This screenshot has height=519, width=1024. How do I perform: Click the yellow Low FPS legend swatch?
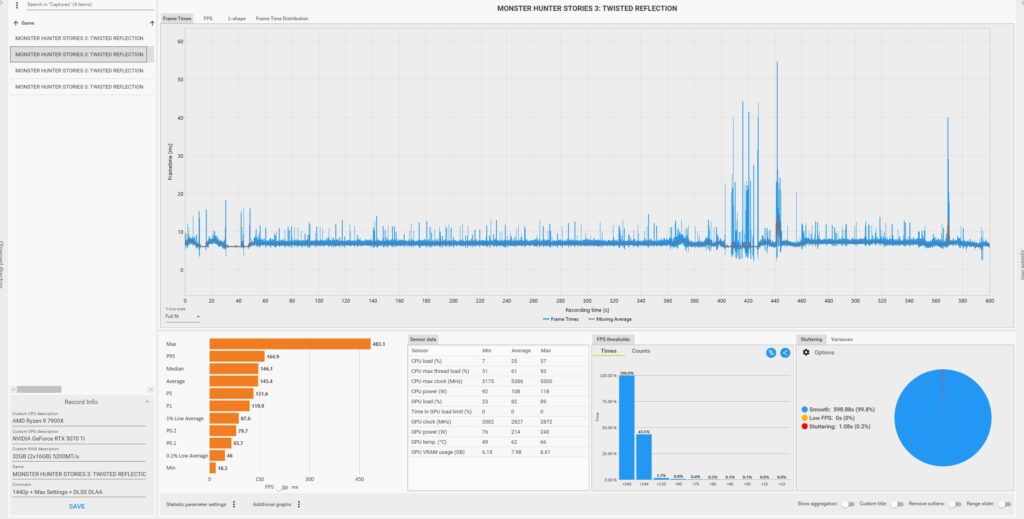tap(805, 418)
